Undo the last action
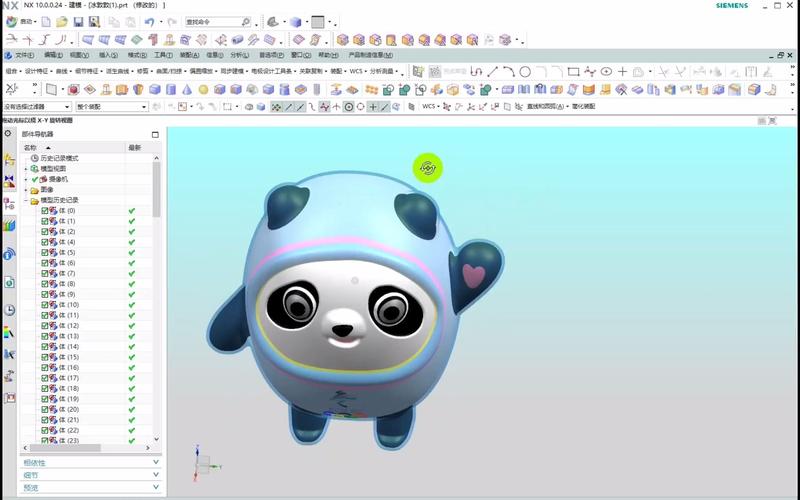The image size is (800, 500). click(149, 21)
